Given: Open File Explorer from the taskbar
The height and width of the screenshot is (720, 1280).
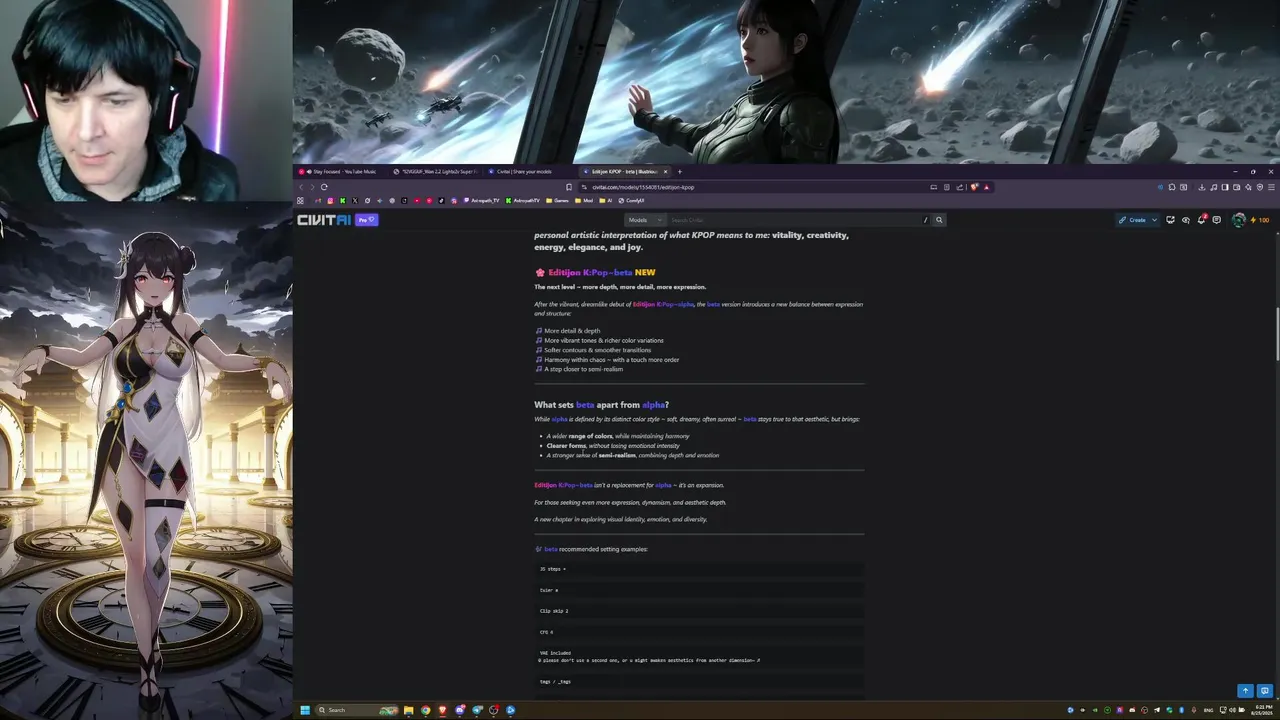Looking at the screenshot, I should tap(409, 710).
